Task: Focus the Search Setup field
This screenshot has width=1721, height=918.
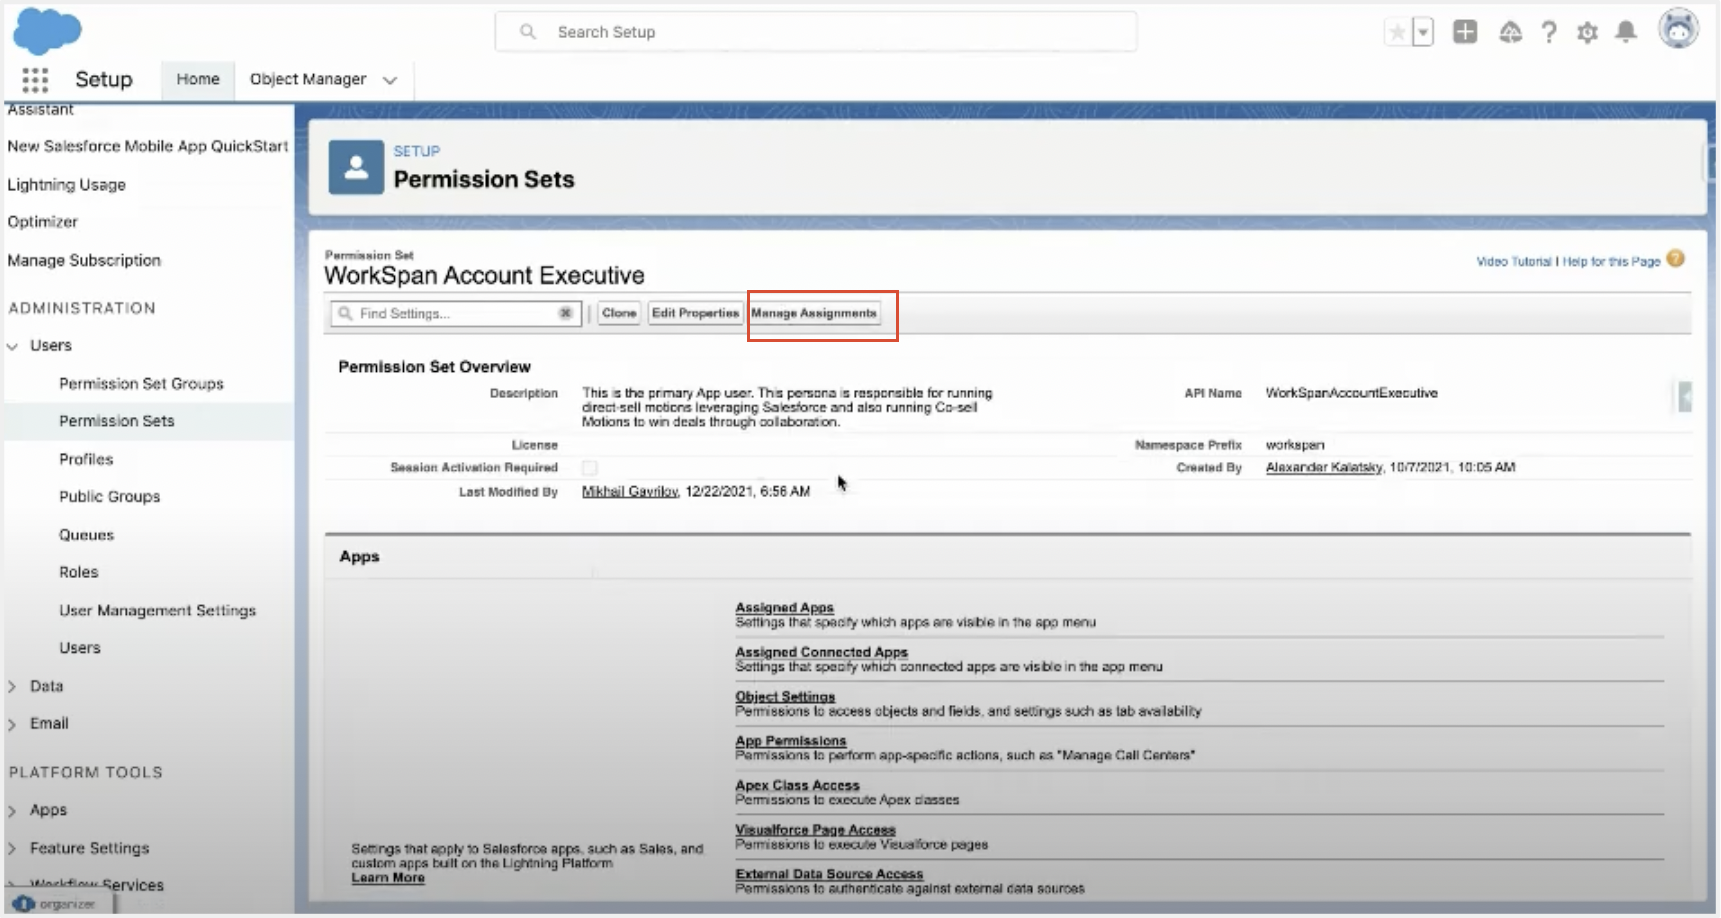Action: [816, 32]
